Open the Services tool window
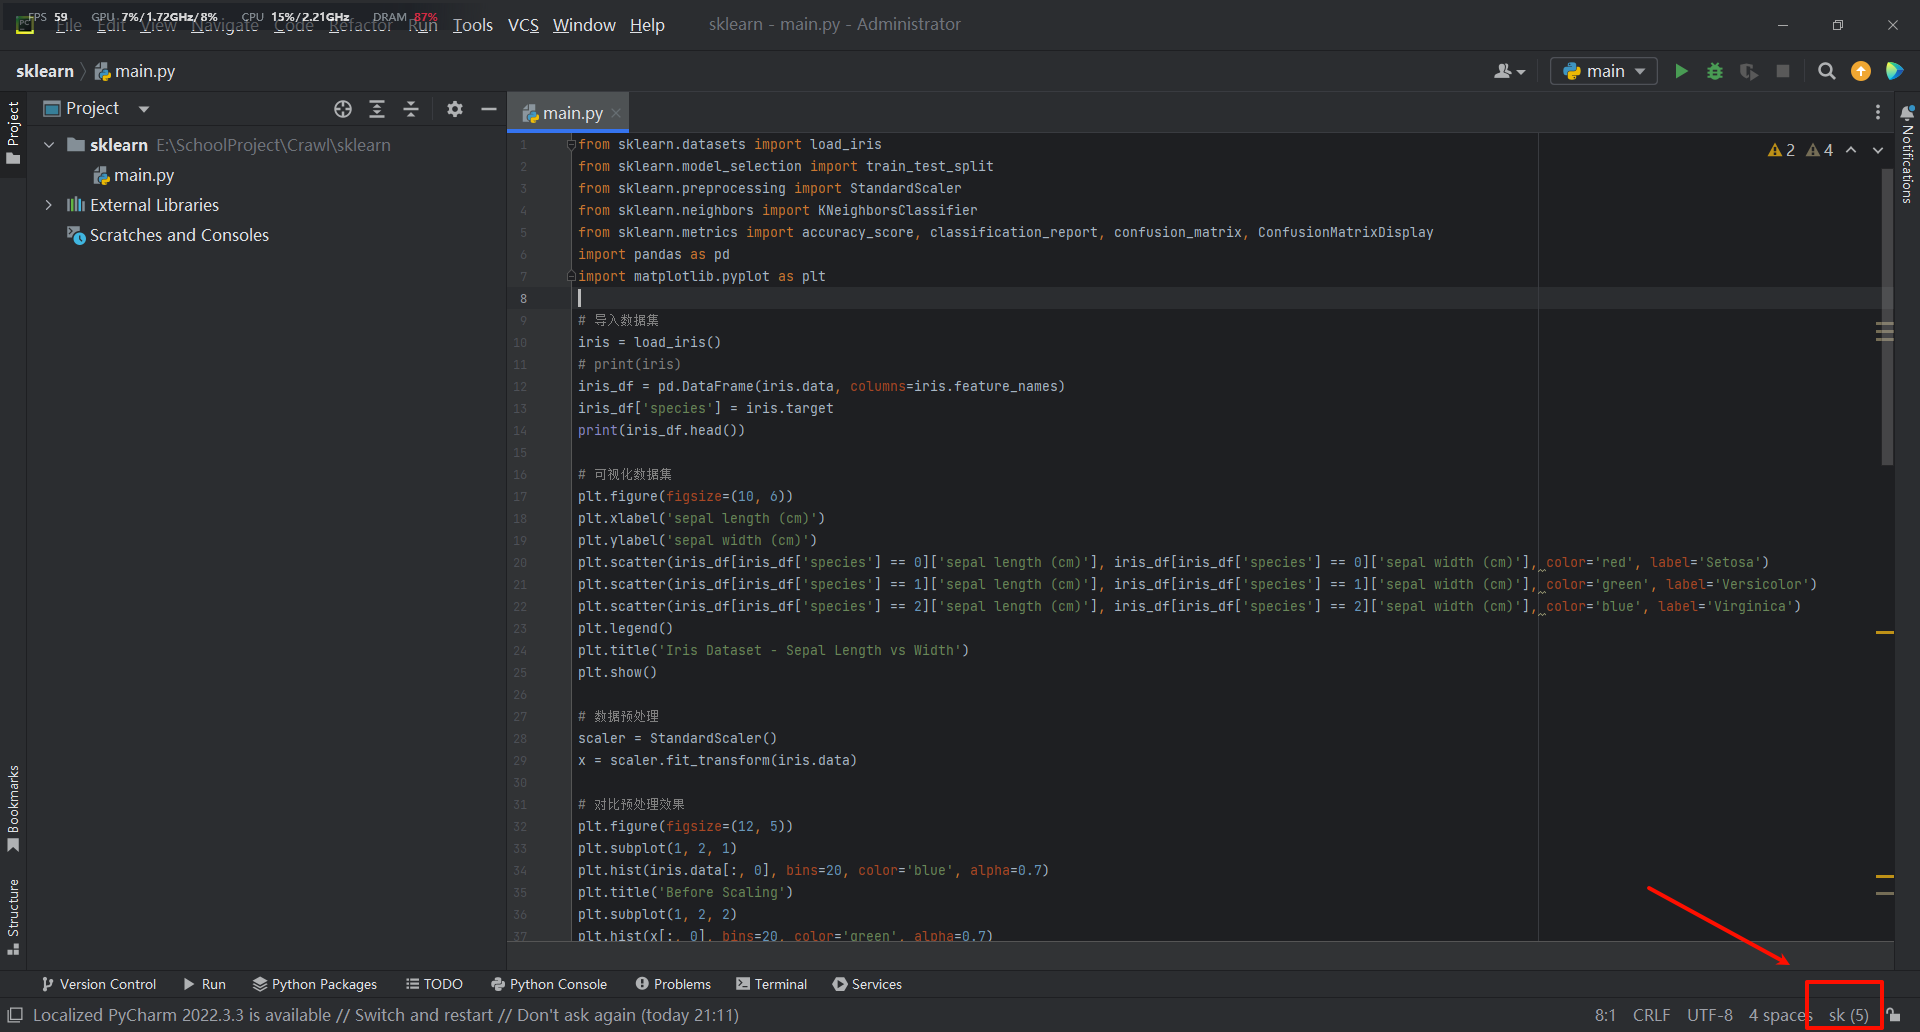 (x=867, y=984)
